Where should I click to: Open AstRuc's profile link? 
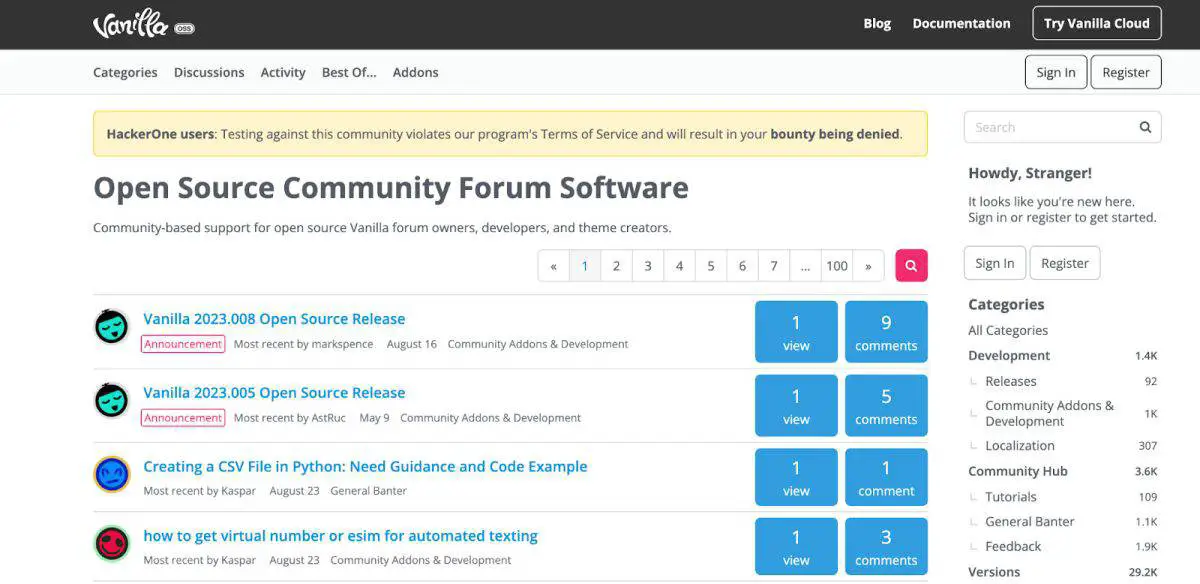(328, 418)
